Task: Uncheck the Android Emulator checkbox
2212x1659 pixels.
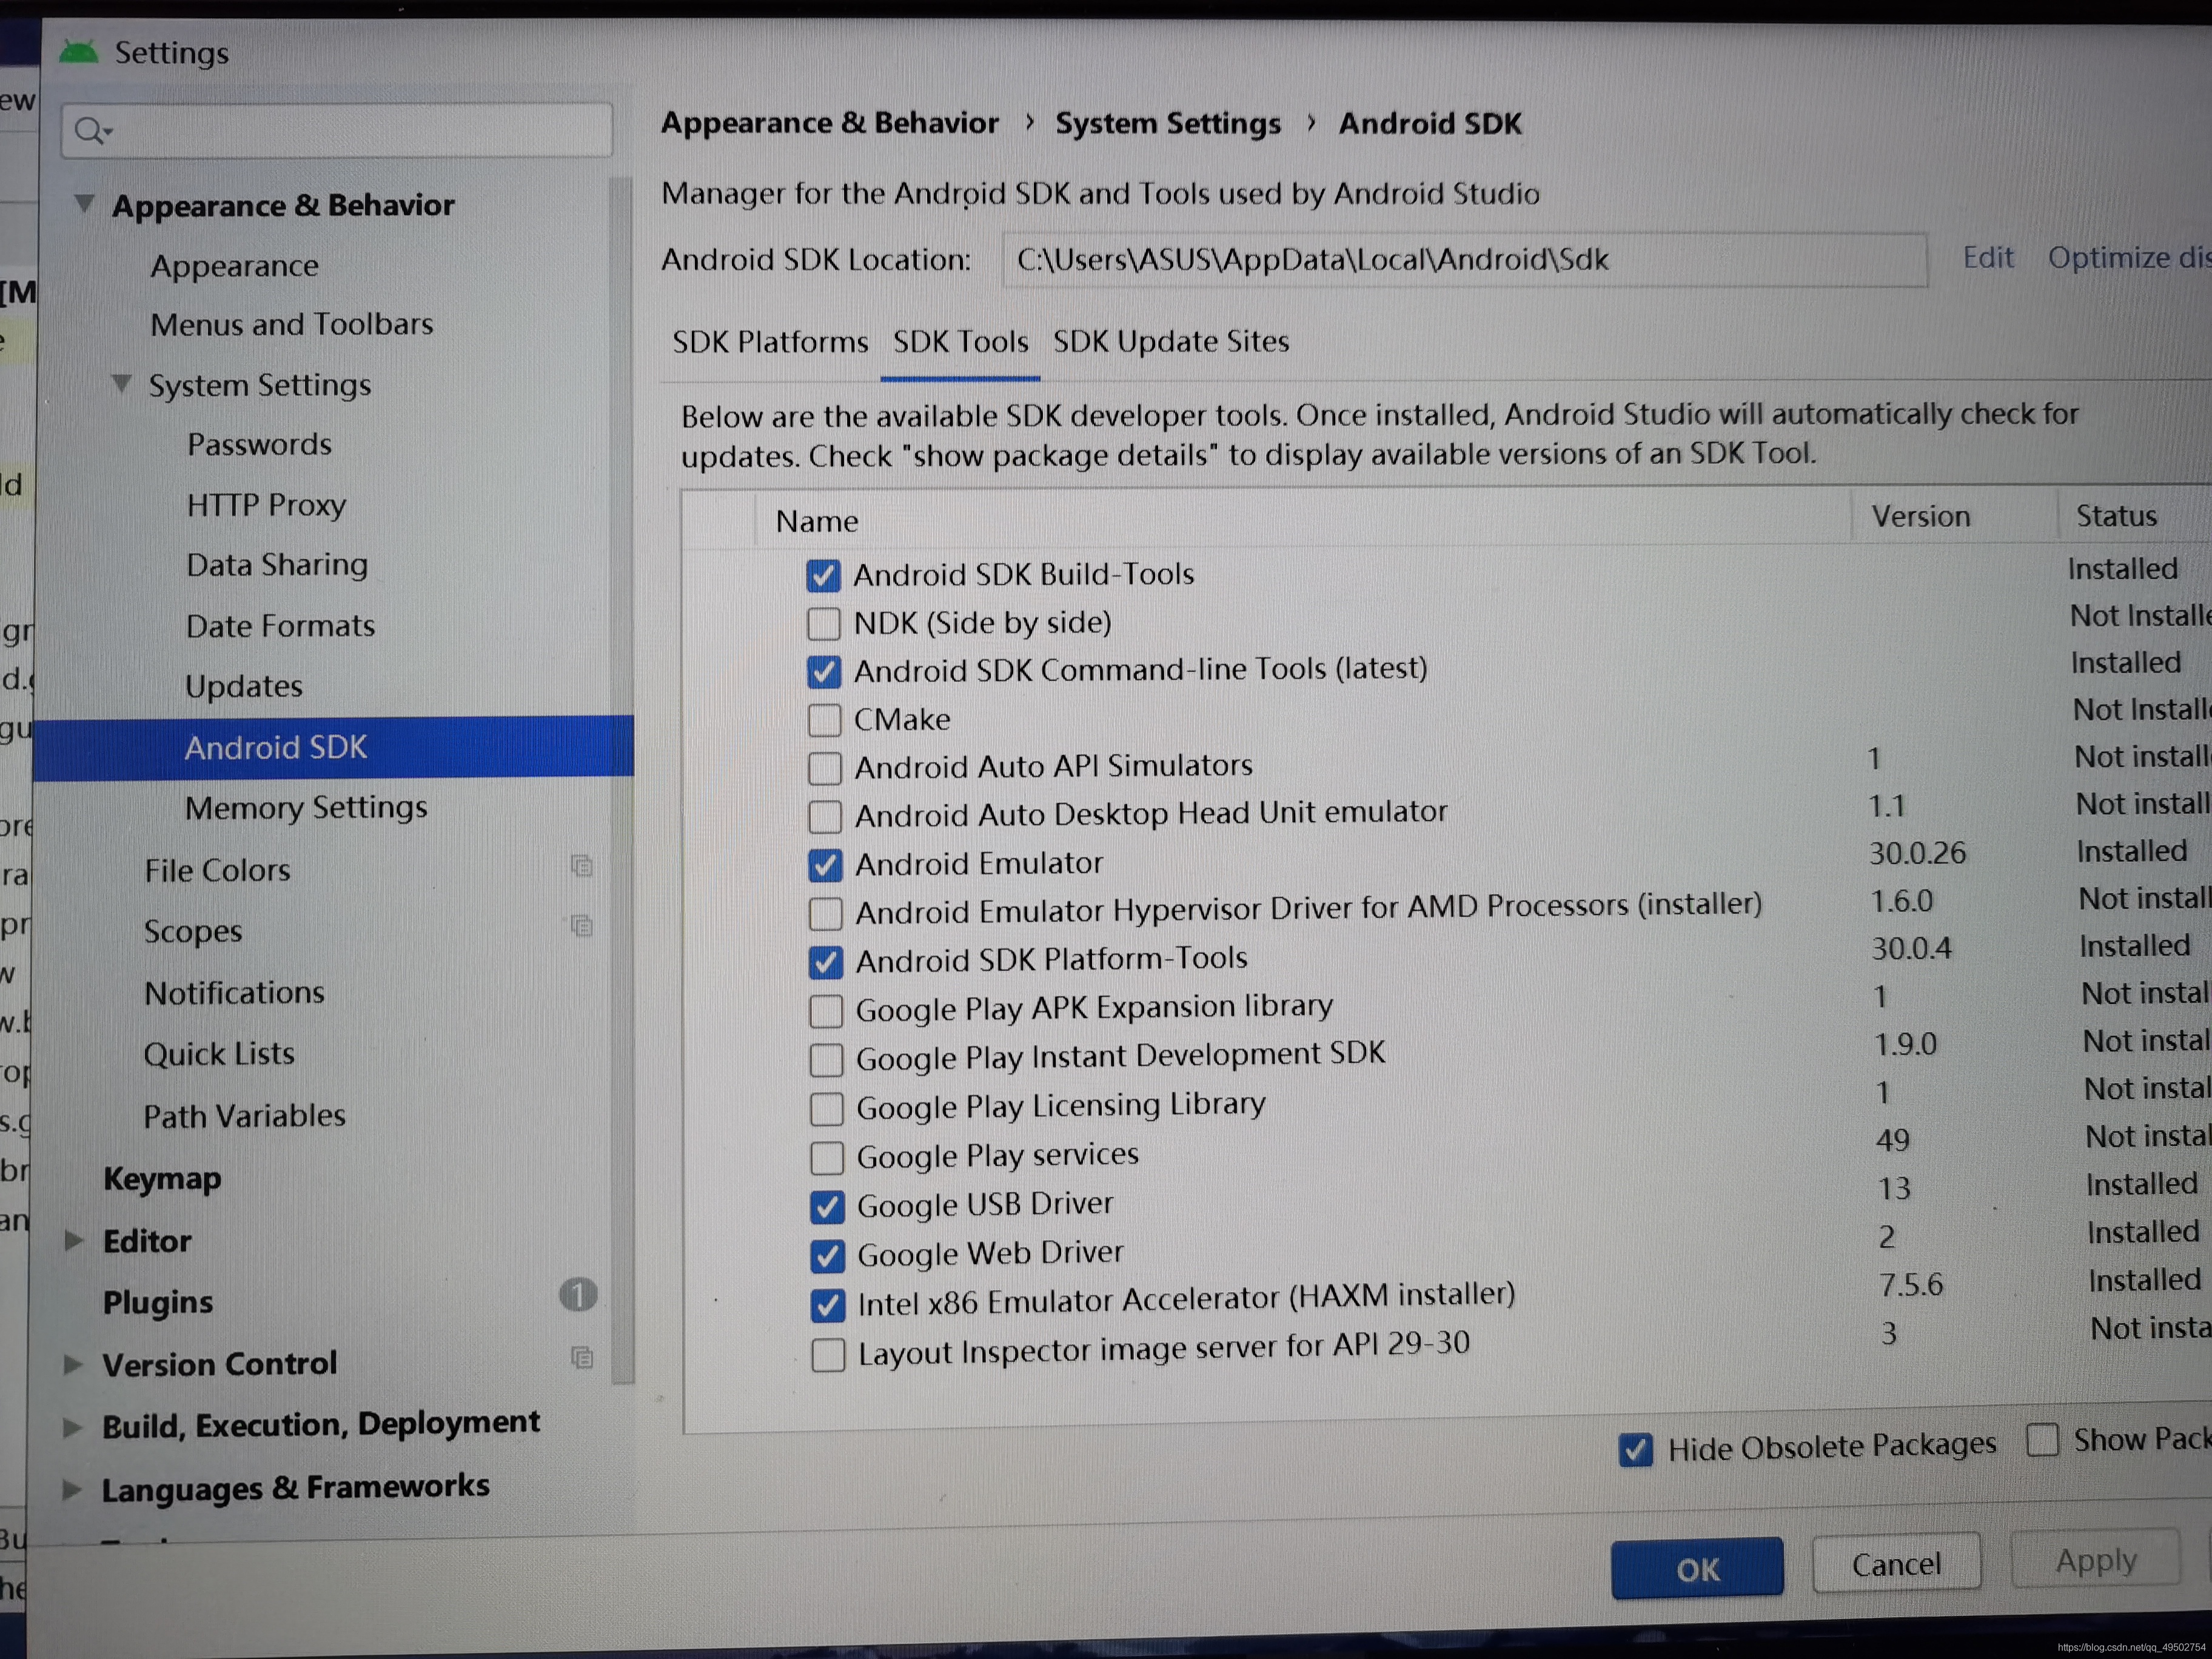Action: pyautogui.click(x=825, y=865)
